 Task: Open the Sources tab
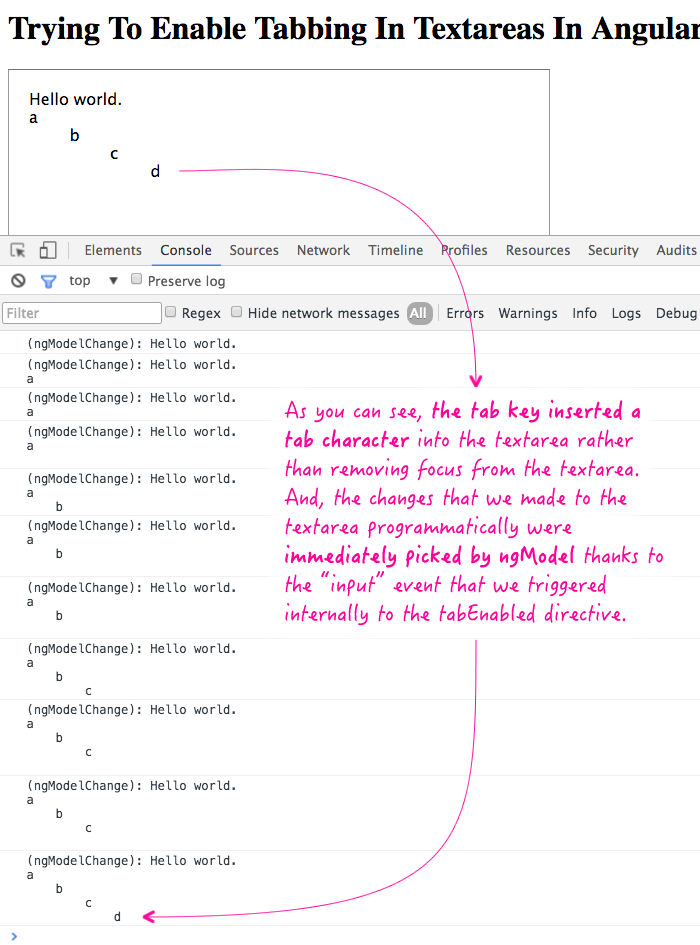pyautogui.click(x=254, y=250)
